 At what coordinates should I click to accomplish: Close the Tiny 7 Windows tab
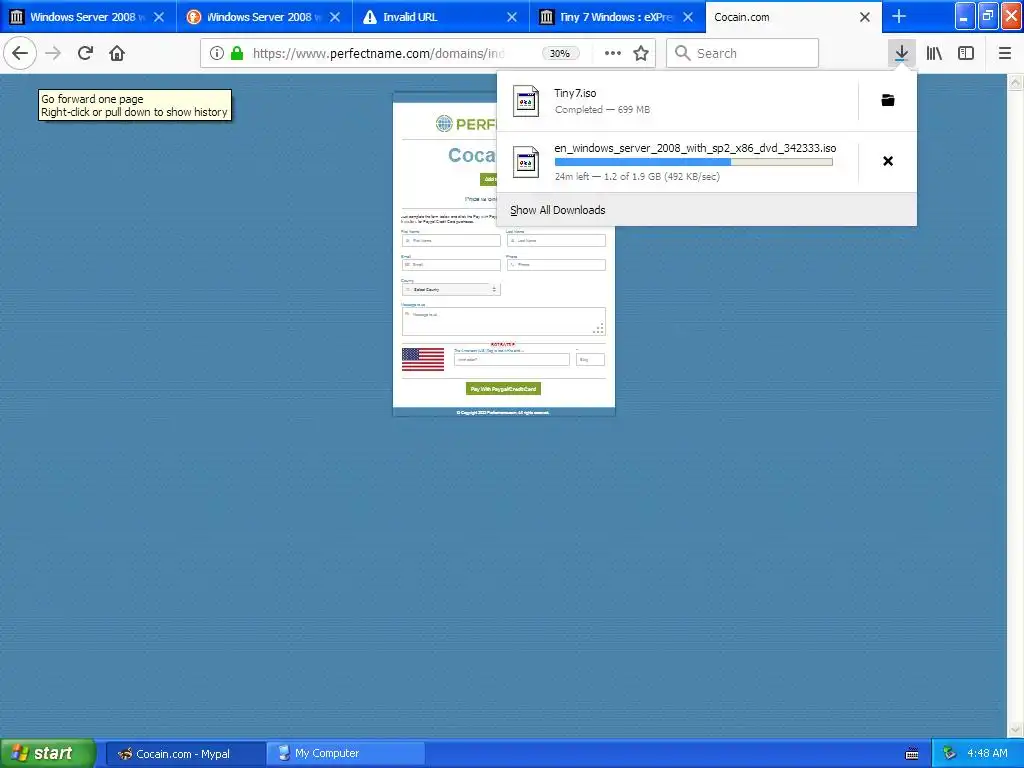click(x=688, y=17)
